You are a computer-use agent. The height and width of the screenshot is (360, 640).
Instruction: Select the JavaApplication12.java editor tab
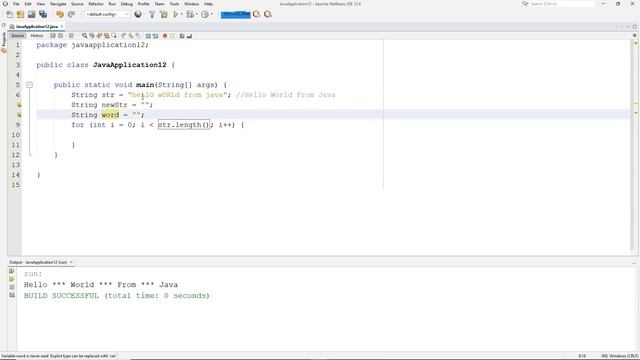pyautogui.click(x=36, y=27)
